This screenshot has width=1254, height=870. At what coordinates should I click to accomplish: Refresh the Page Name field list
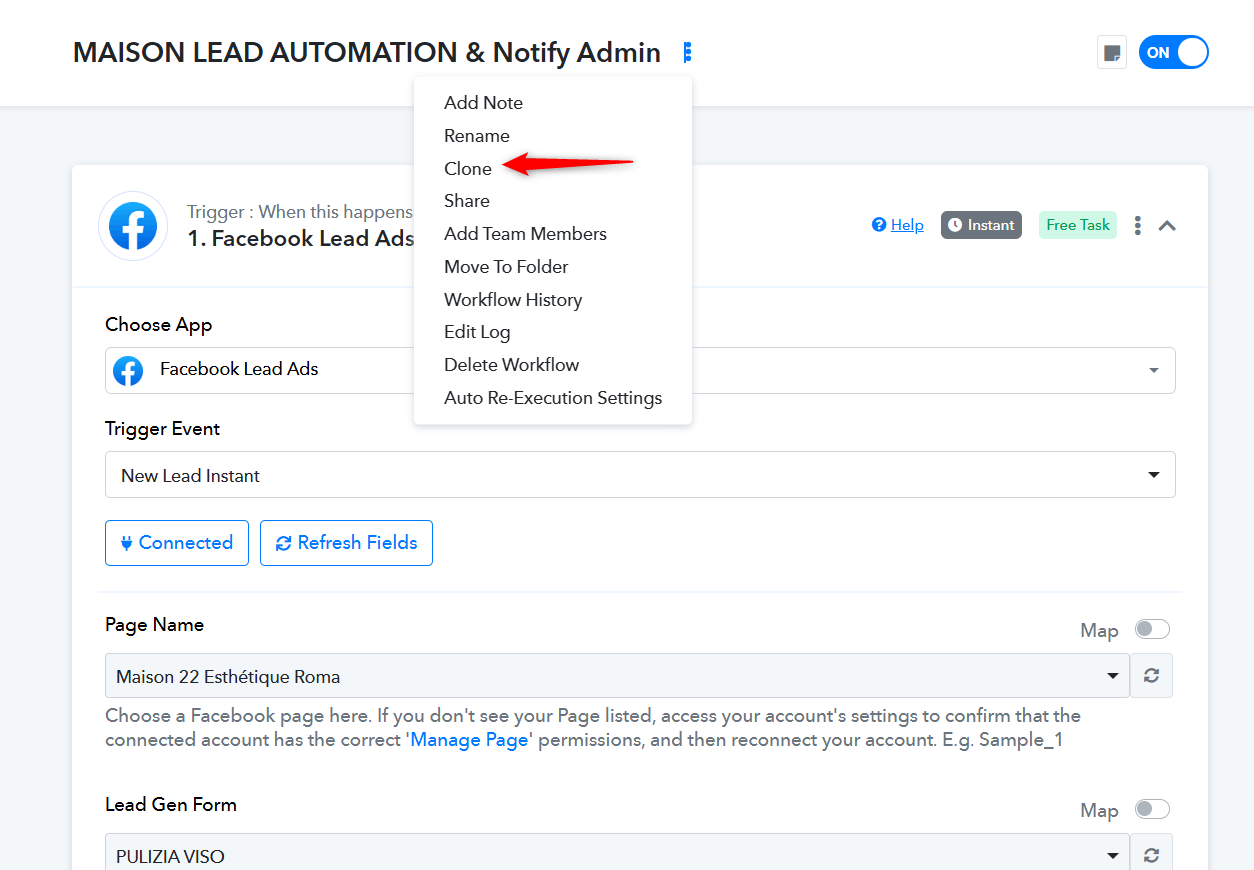pyautogui.click(x=1151, y=676)
